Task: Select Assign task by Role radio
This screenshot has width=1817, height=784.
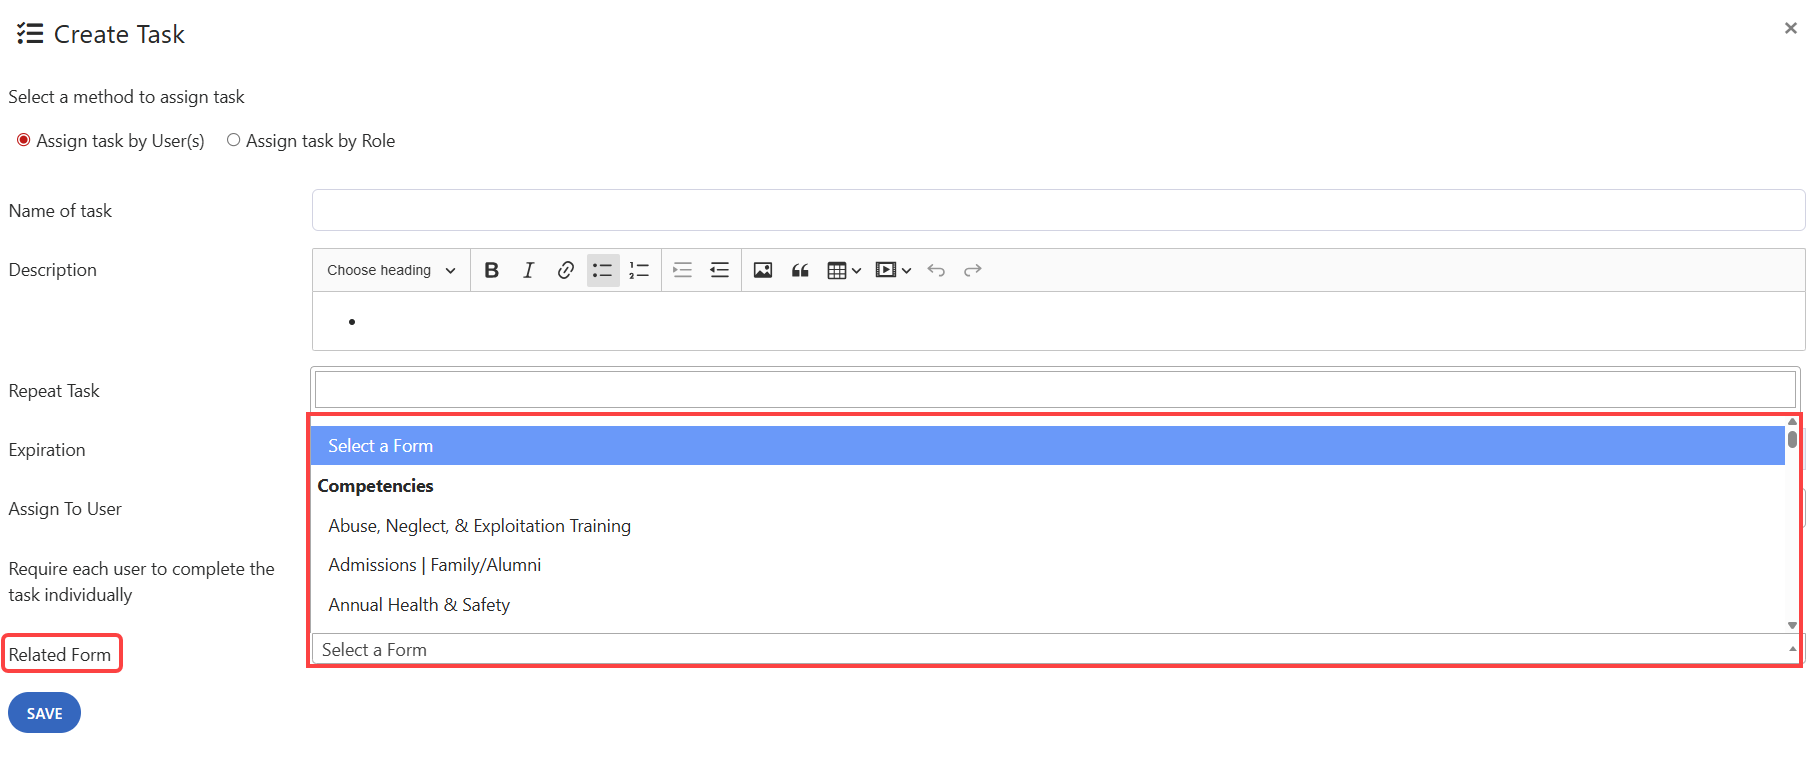Action: [x=233, y=140]
